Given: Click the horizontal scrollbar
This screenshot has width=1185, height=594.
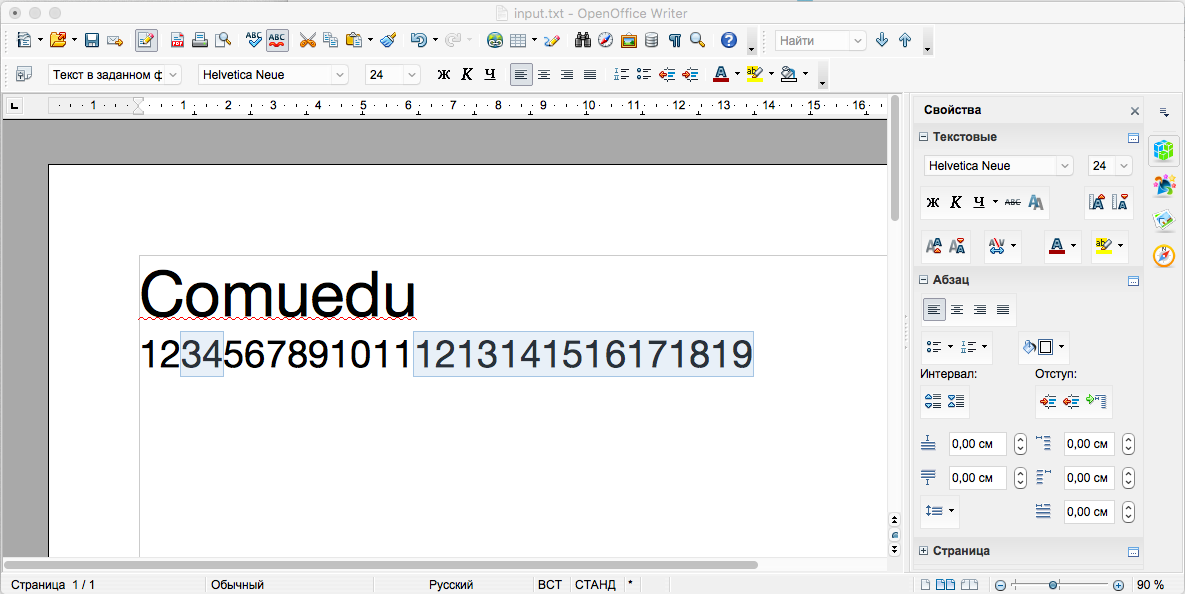Looking at the screenshot, I should (x=381, y=565).
